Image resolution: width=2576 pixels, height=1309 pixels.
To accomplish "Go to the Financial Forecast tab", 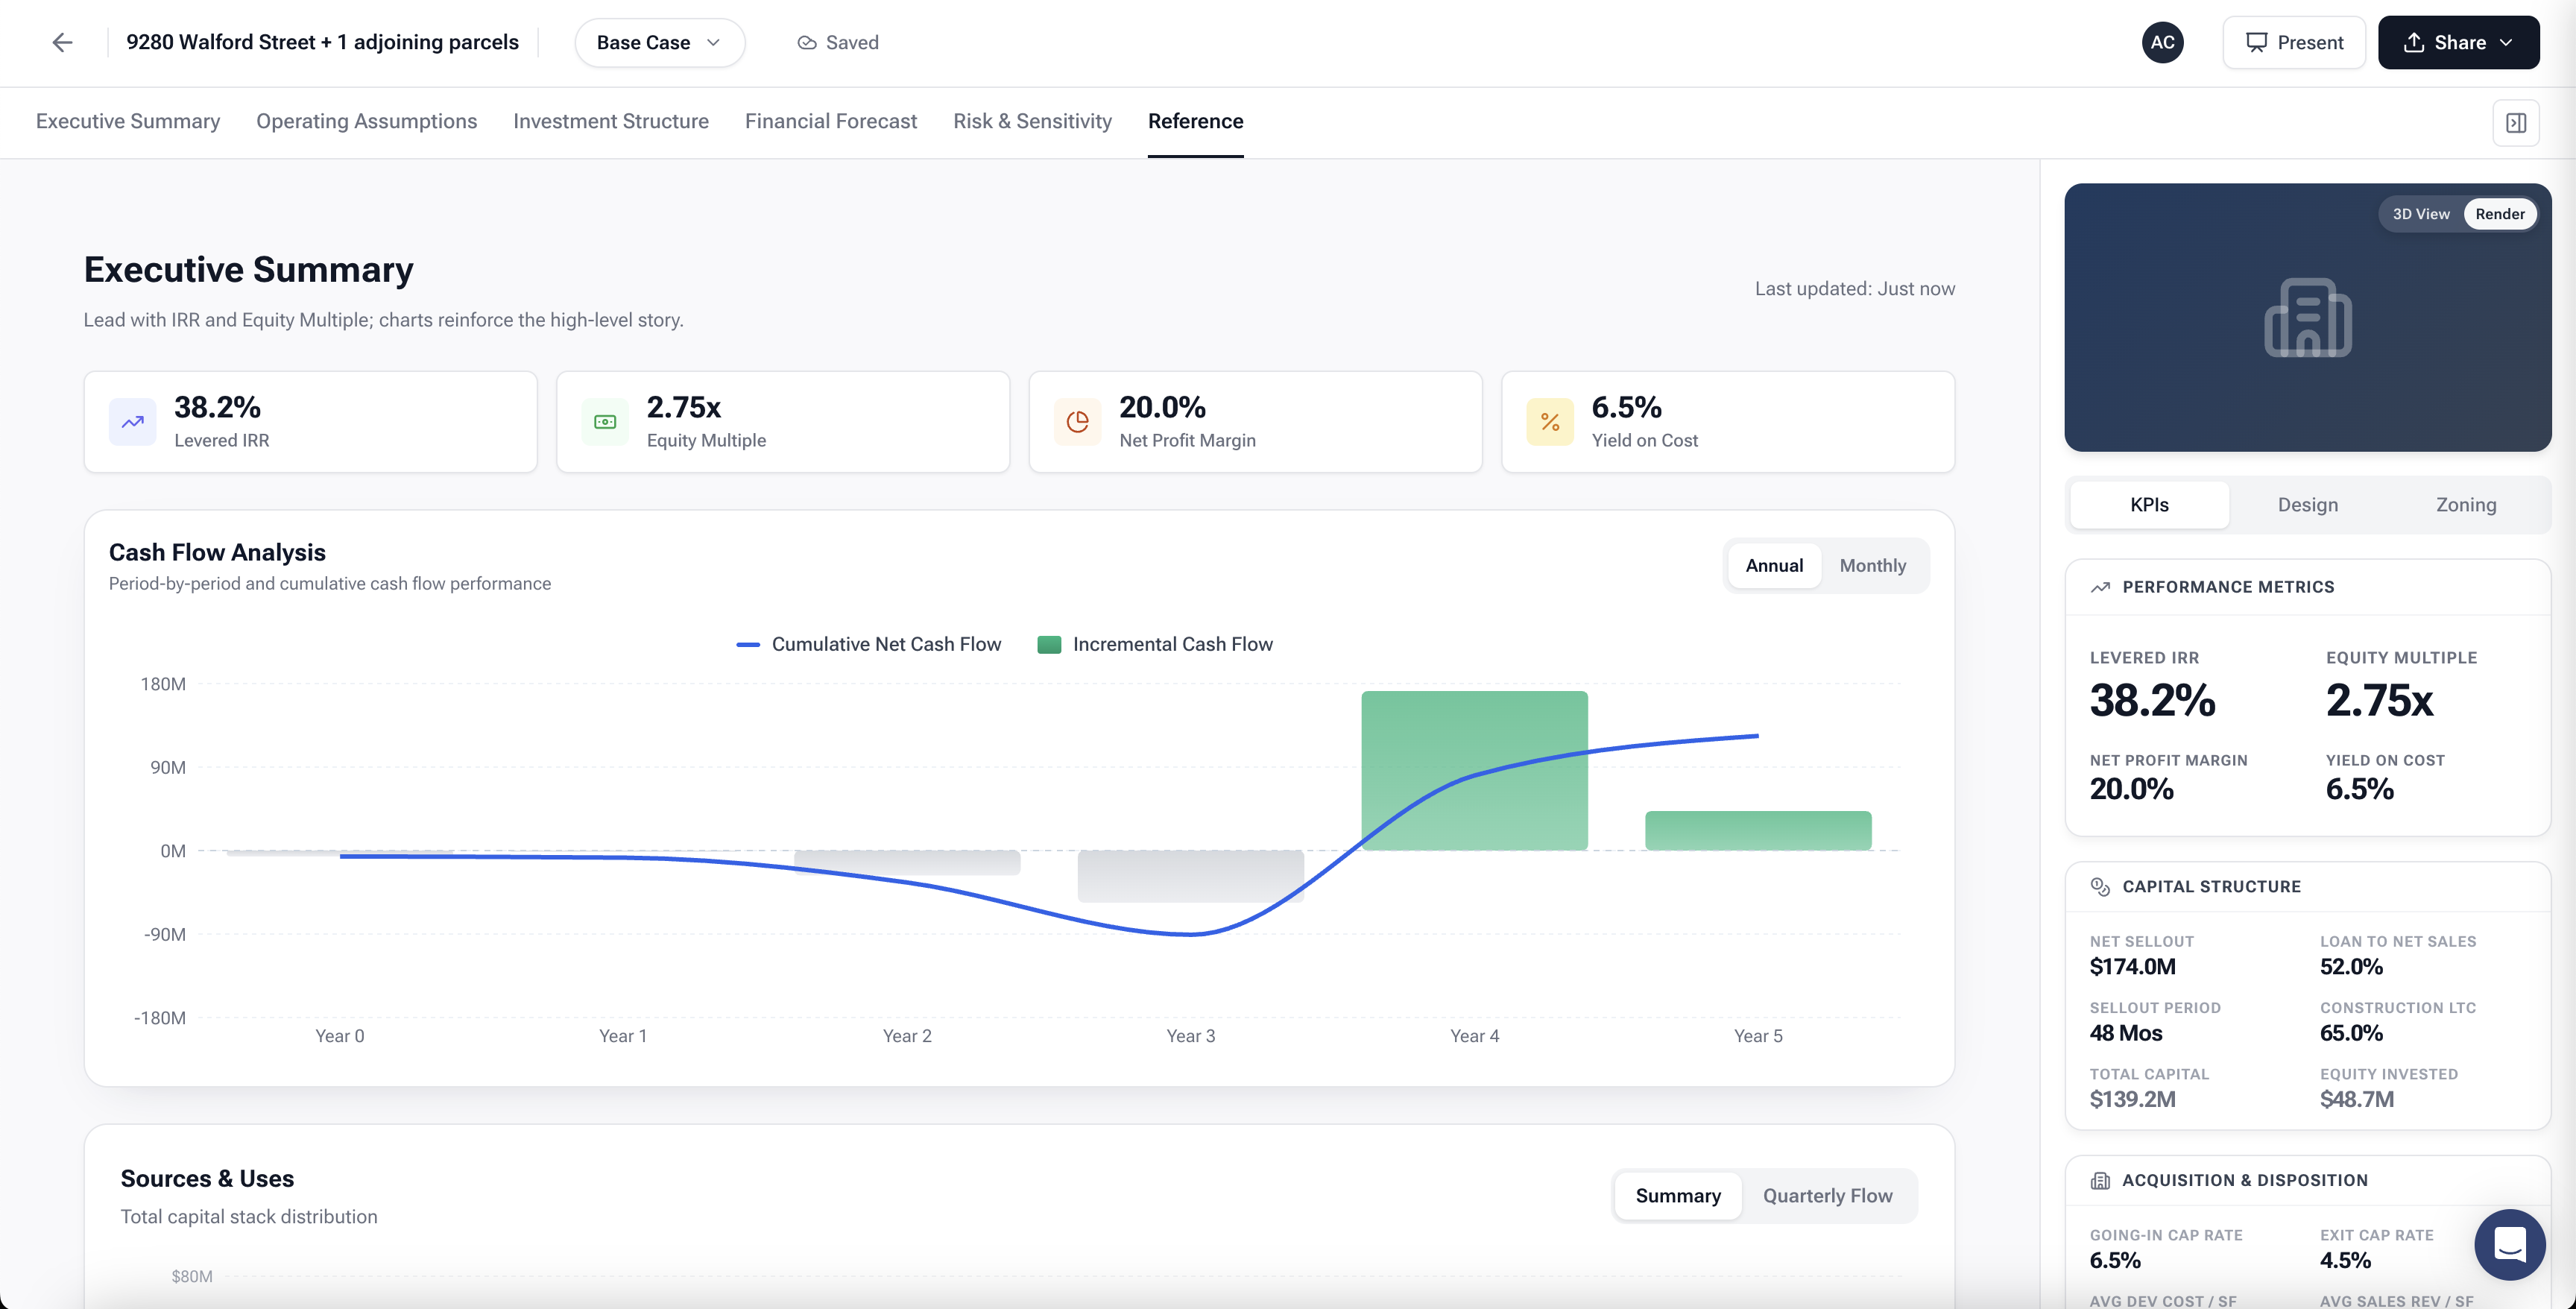I will tap(830, 121).
